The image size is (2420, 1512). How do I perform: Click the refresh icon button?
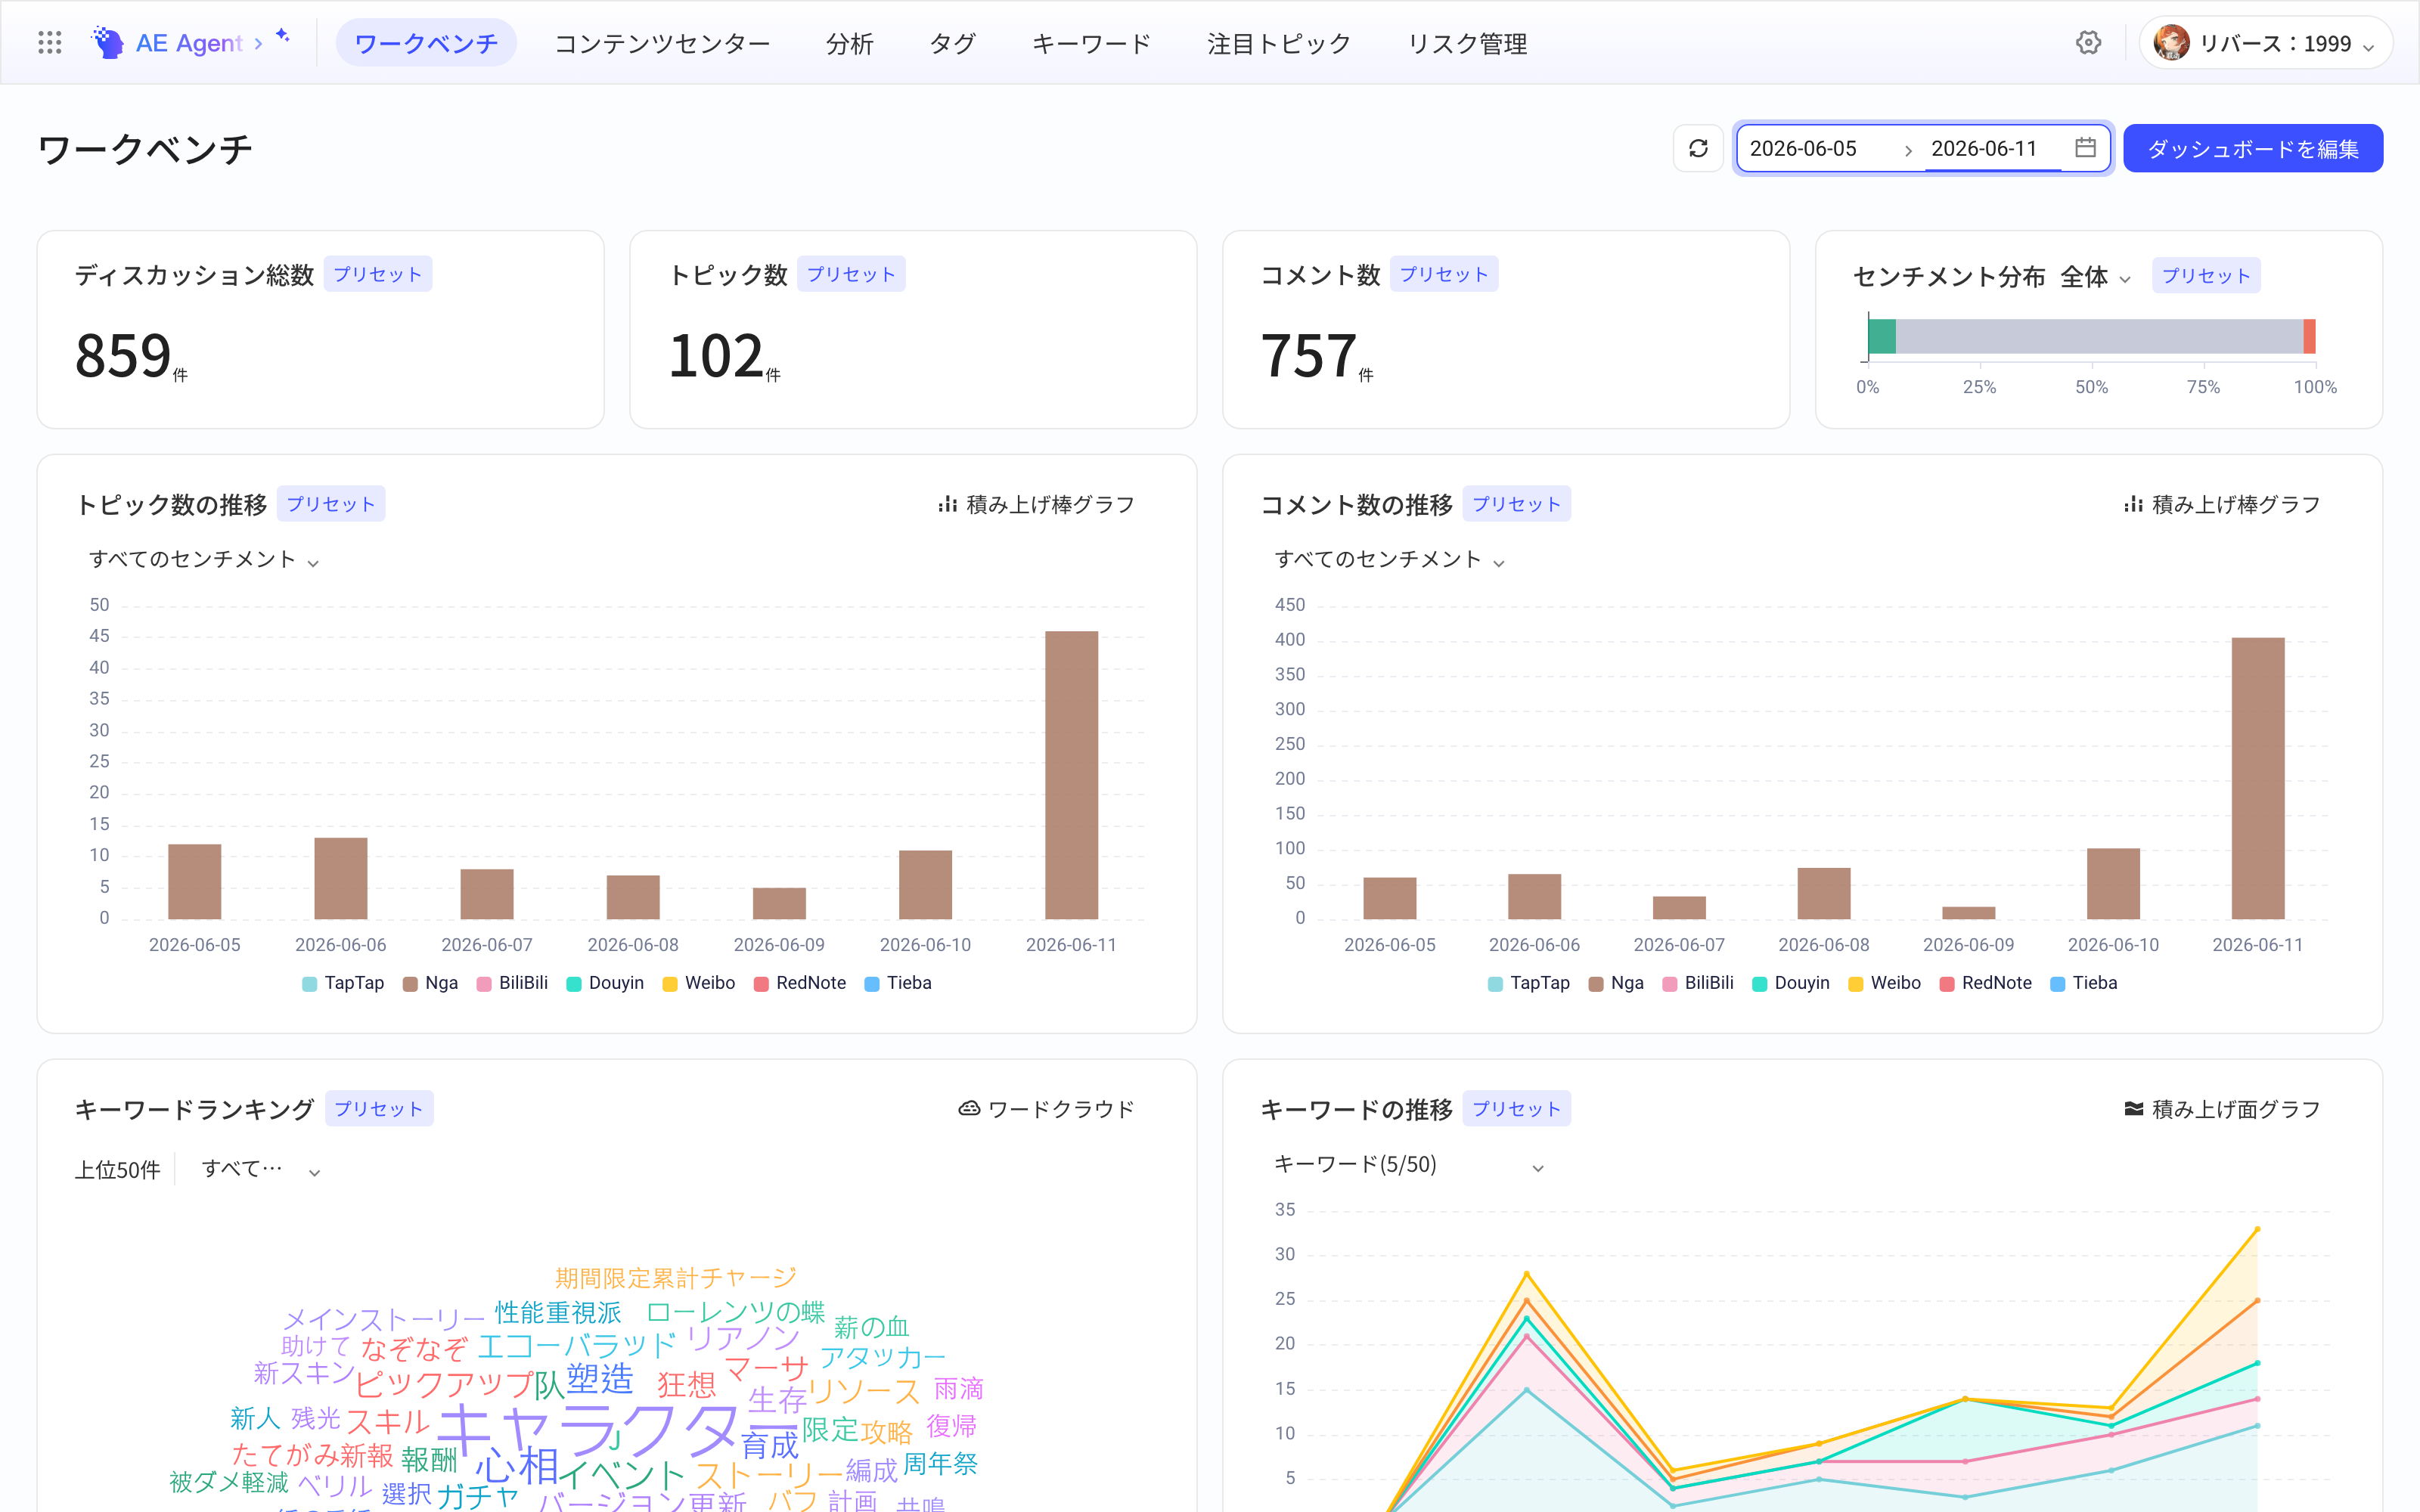1698,148
